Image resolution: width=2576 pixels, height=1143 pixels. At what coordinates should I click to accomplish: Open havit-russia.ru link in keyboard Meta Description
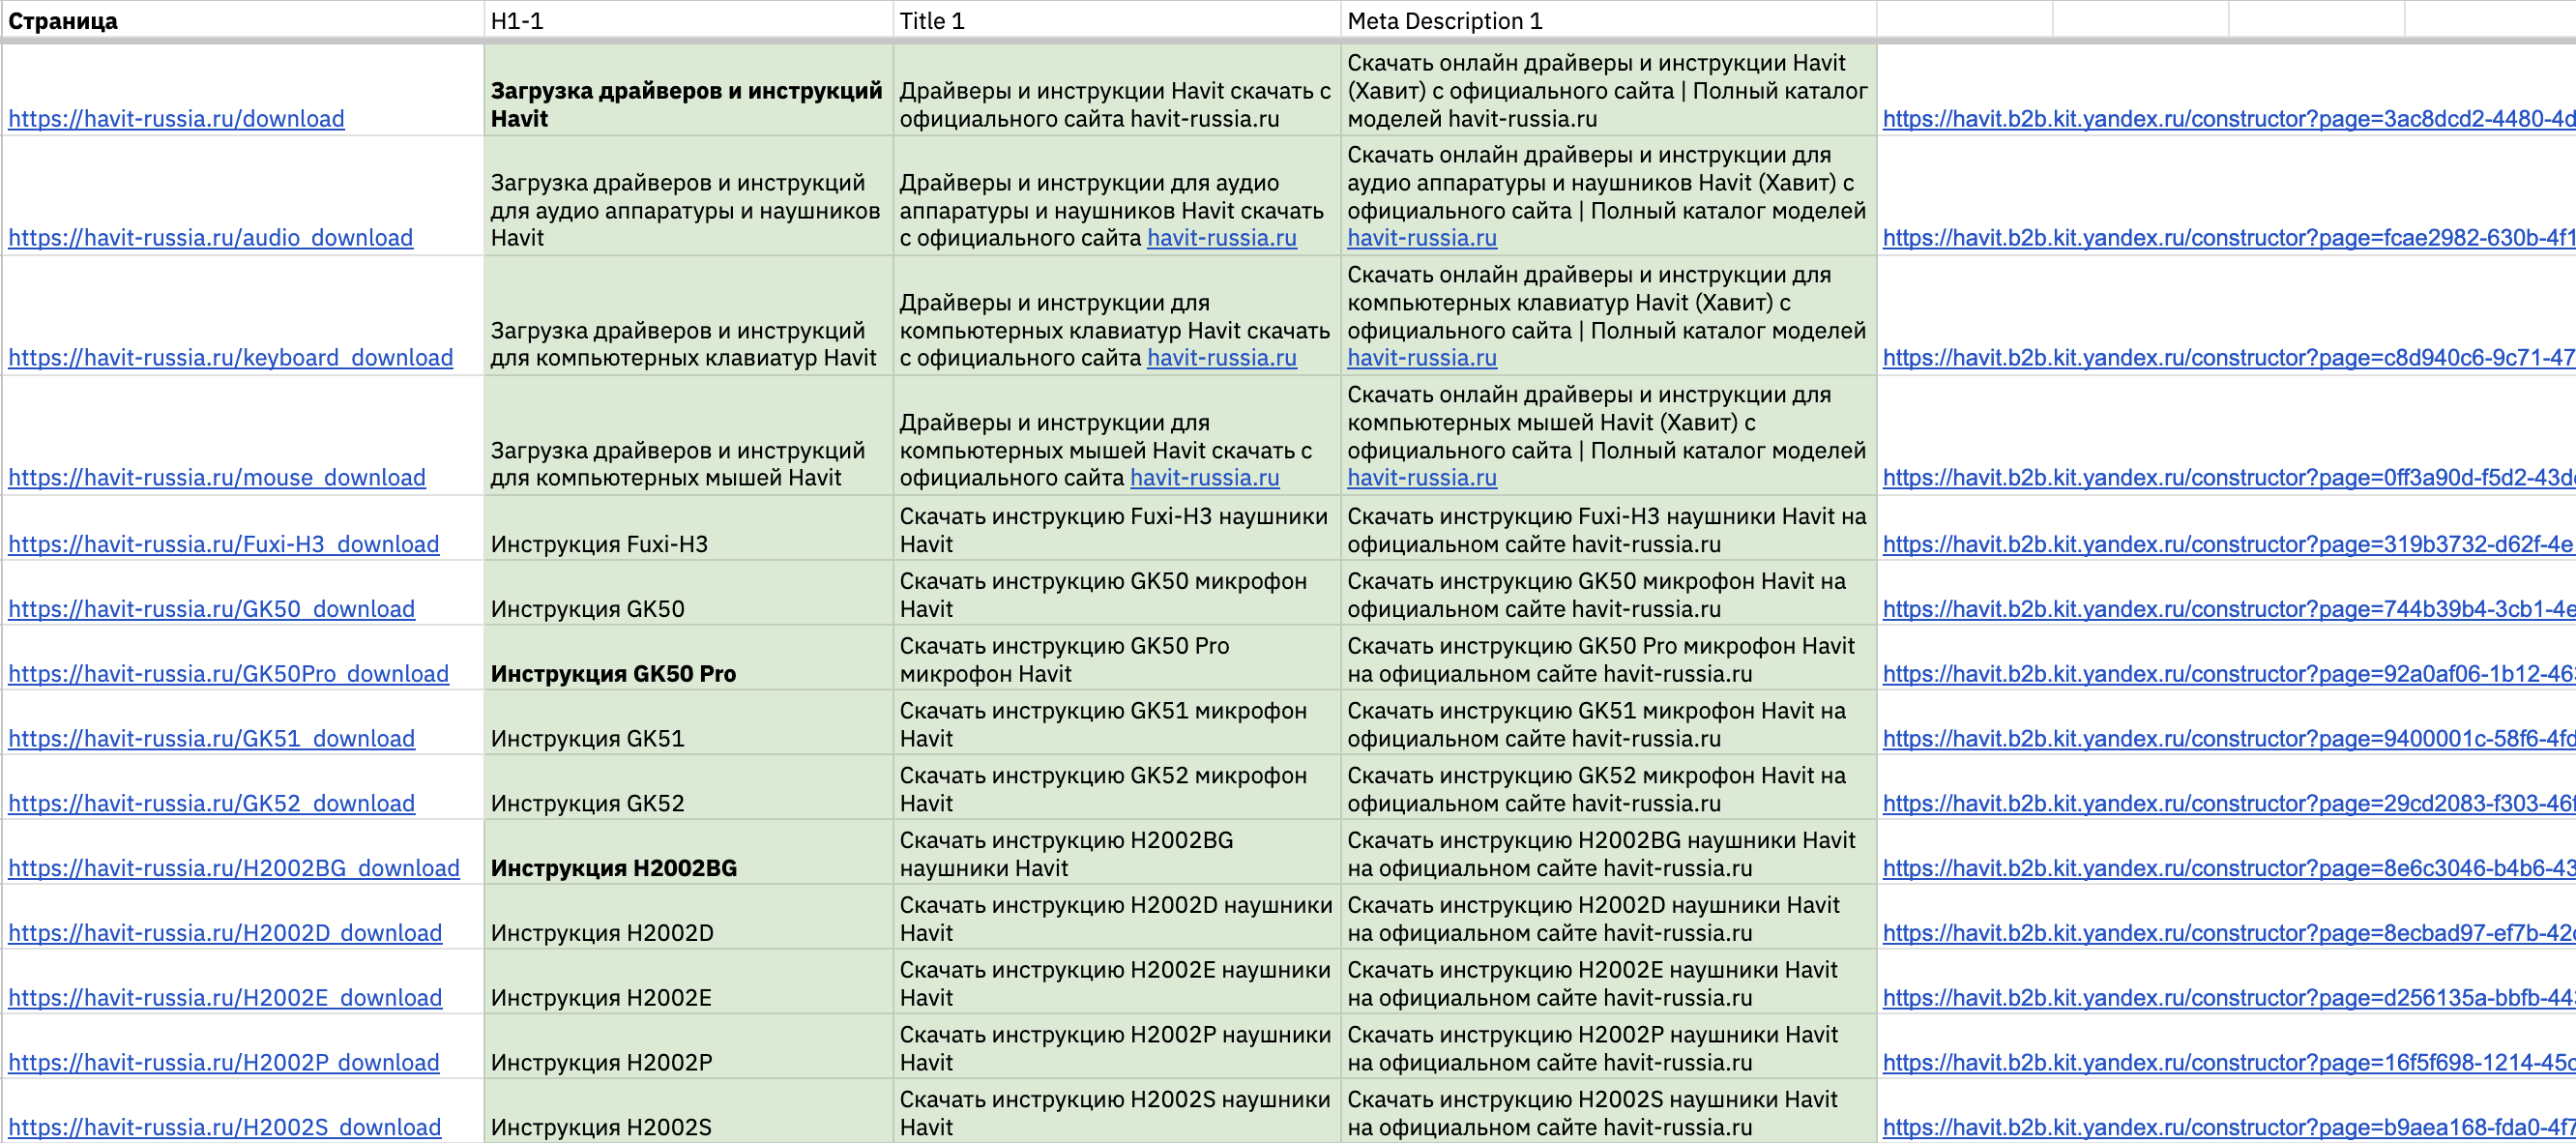pyautogui.click(x=1422, y=357)
